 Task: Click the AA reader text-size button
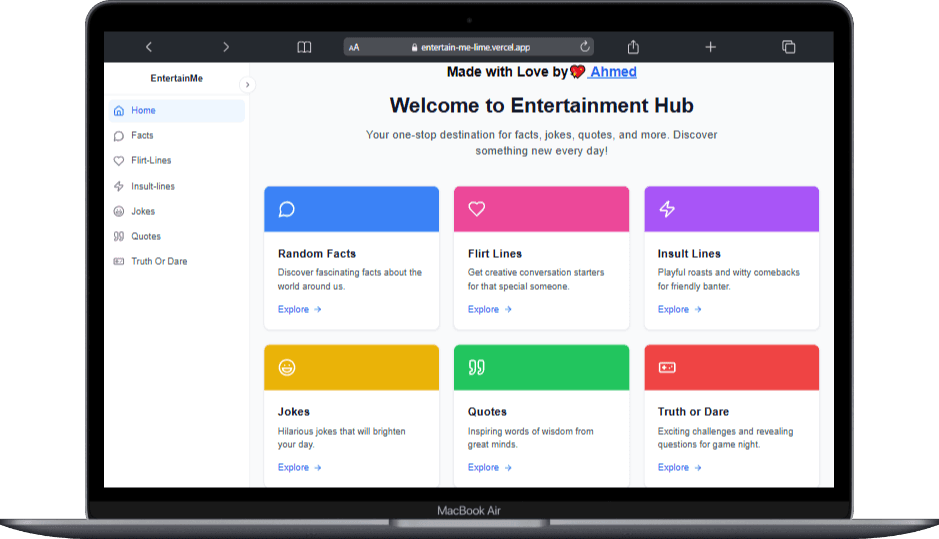(x=354, y=47)
